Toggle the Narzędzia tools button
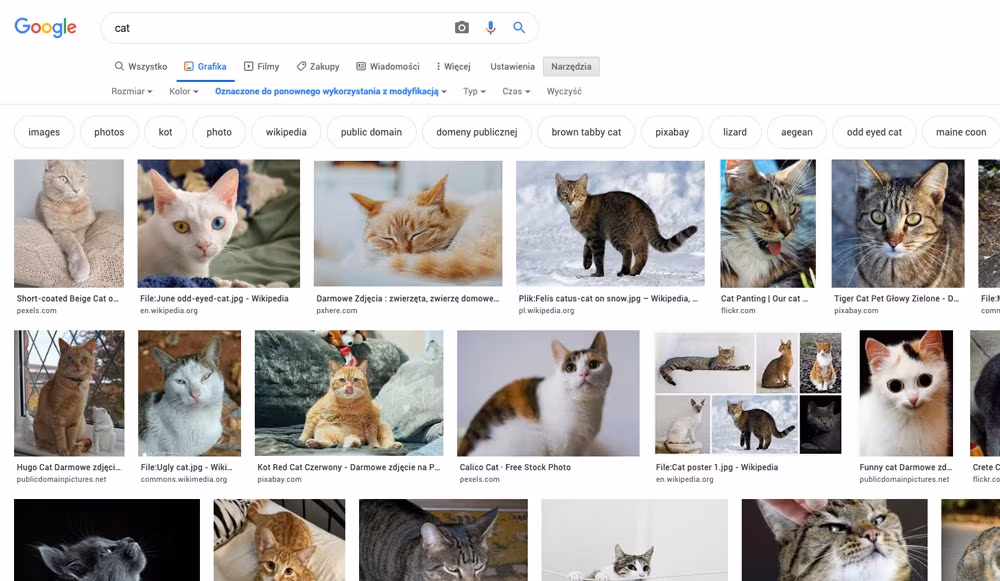Viewport: 1000px width, 581px height. [x=571, y=66]
